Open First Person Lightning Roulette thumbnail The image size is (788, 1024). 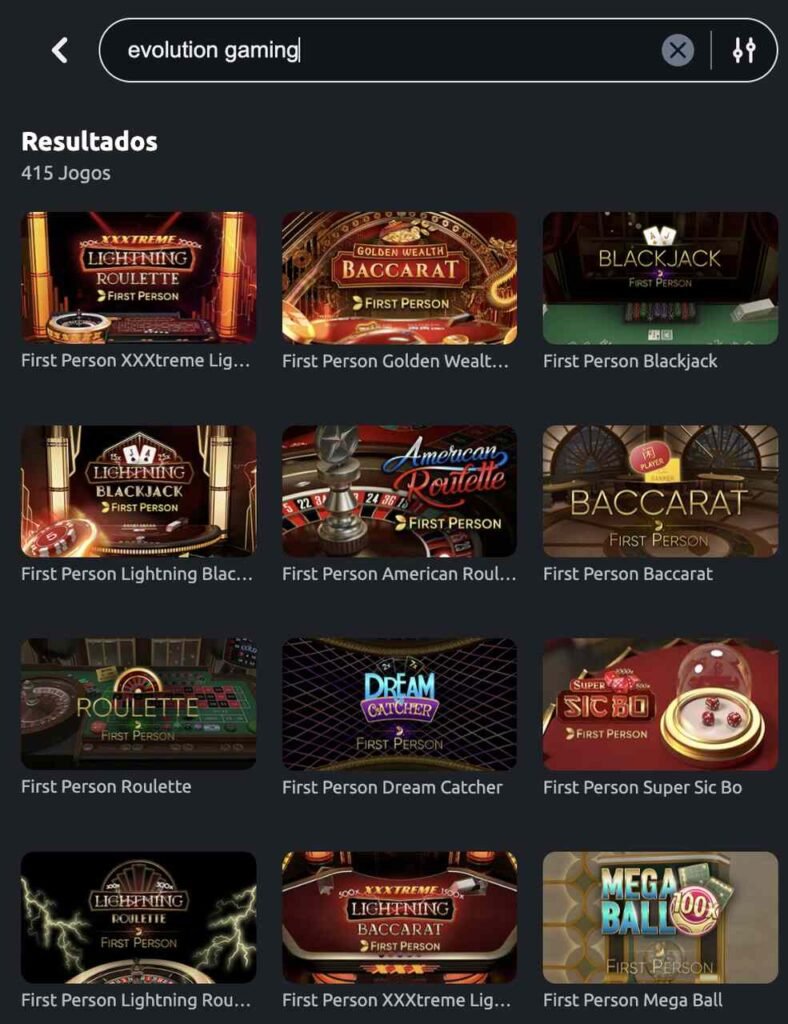138,917
